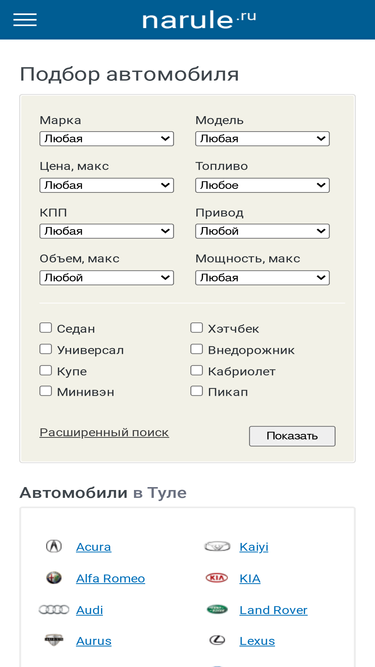Open the Марка dropdown
The height and width of the screenshot is (667, 375).
coord(107,139)
